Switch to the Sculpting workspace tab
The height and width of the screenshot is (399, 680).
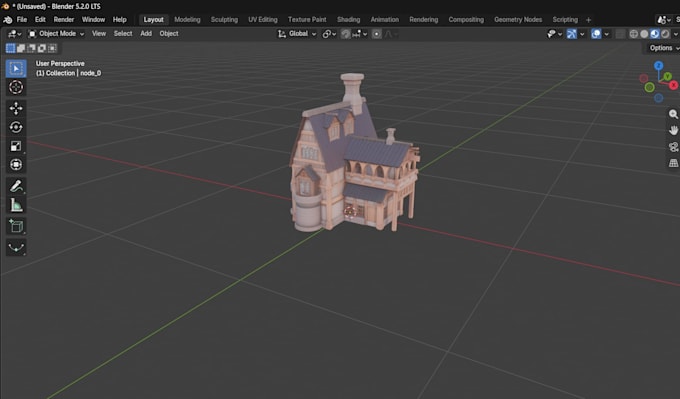(x=224, y=20)
